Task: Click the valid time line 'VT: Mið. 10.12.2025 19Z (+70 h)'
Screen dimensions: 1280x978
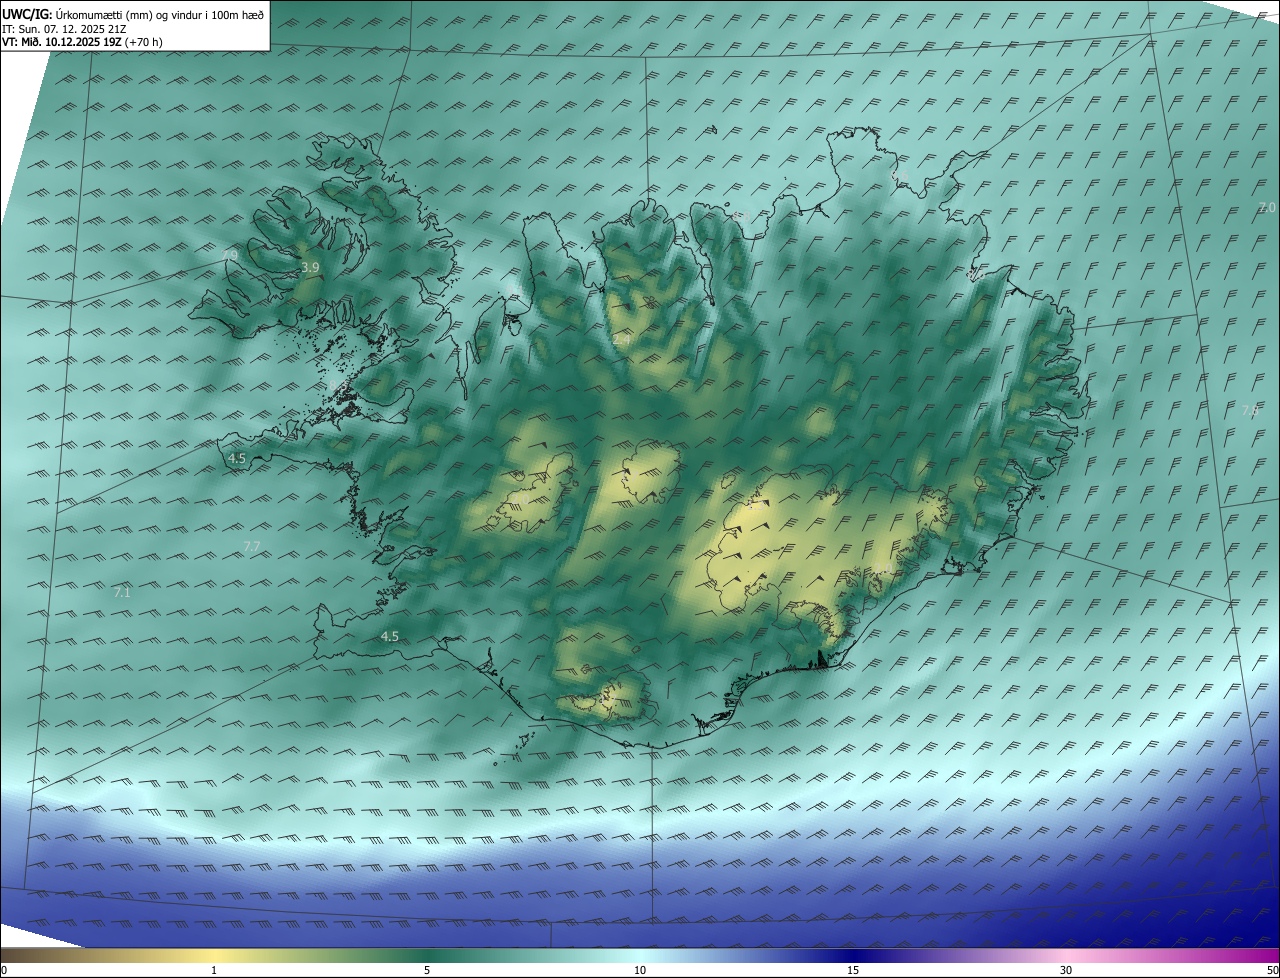Action: tap(82, 42)
